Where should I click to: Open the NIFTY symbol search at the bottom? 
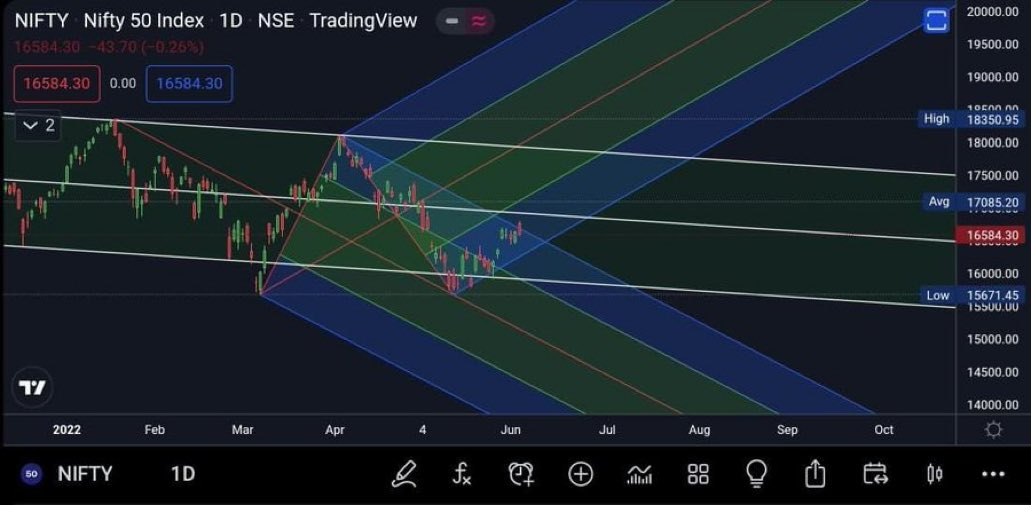coord(85,473)
